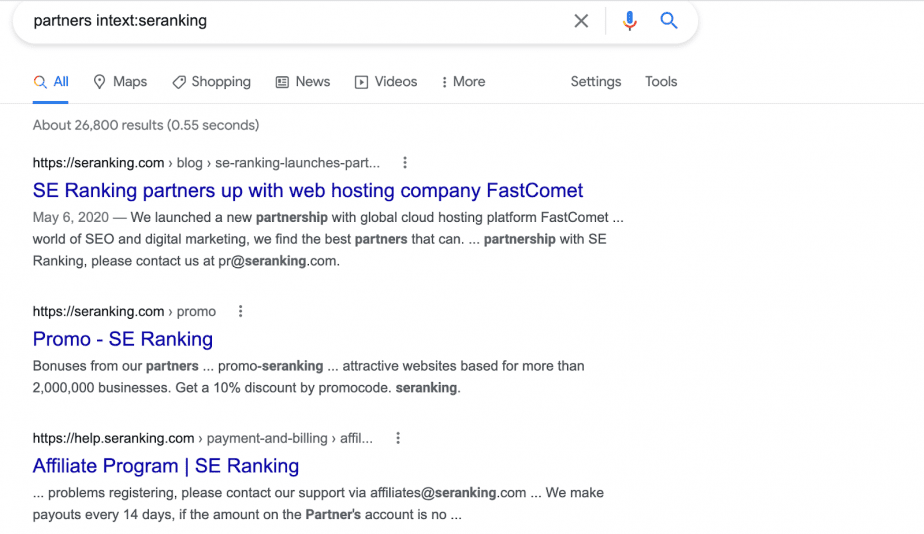
Task: Switch to the All results tab
Action: coord(51,82)
